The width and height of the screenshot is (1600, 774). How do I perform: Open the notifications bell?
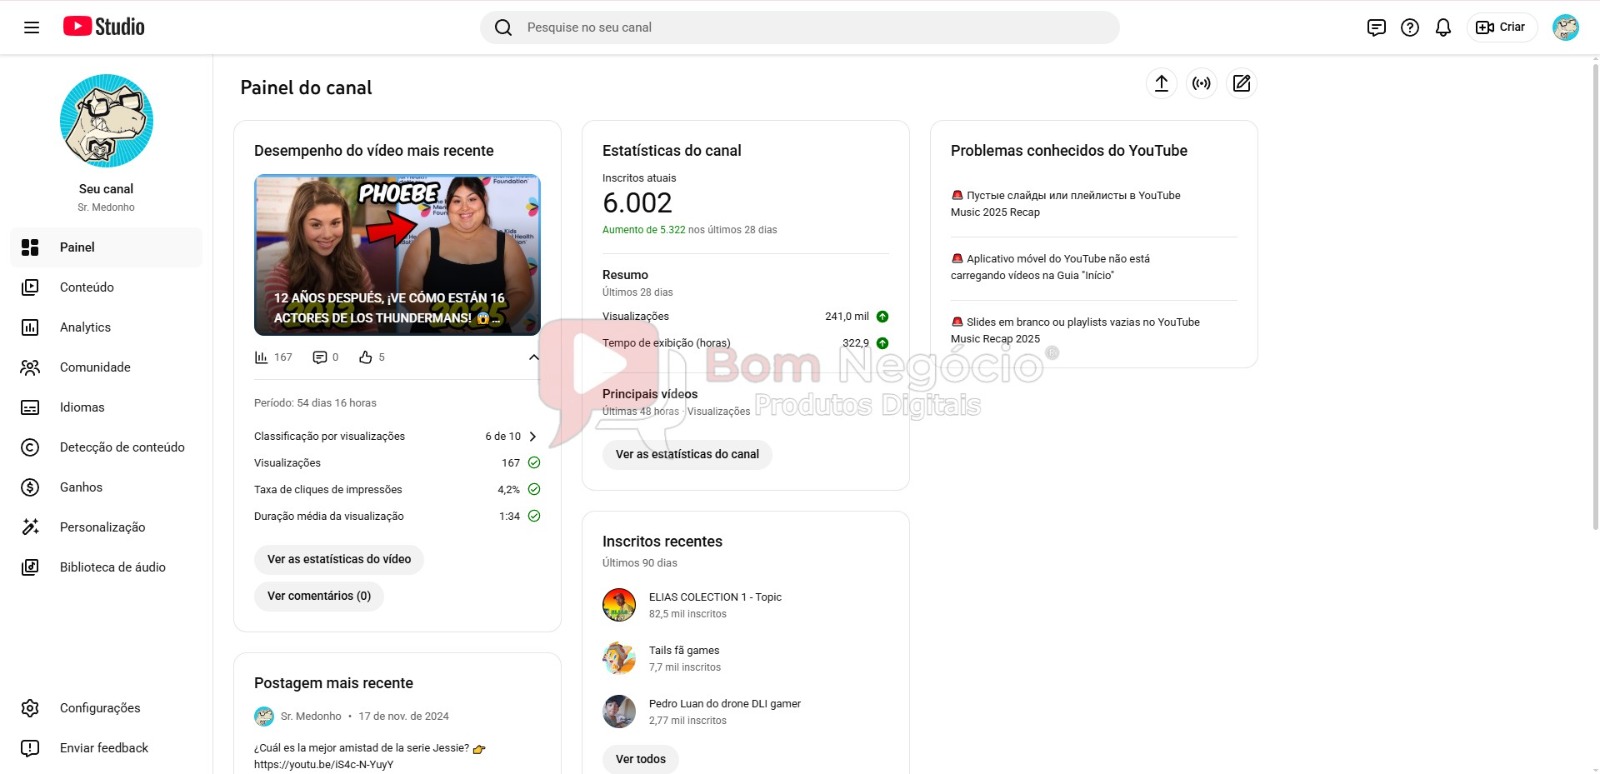1443,28
